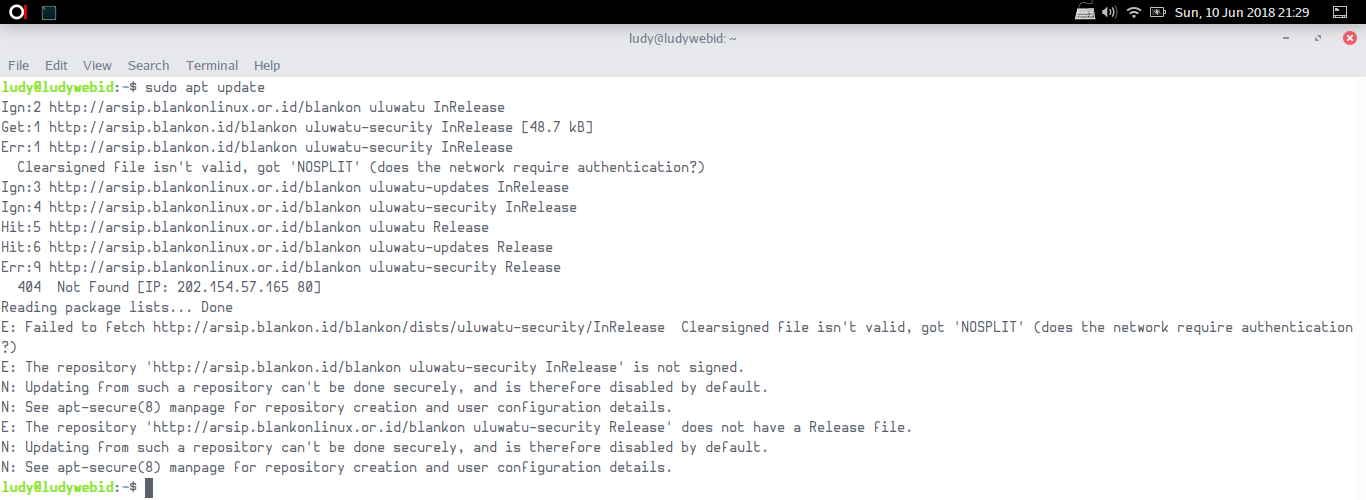Open the BlankOn main menu icon
Image resolution: width=1366 pixels, height=500 pixels.
click(18, 12)
